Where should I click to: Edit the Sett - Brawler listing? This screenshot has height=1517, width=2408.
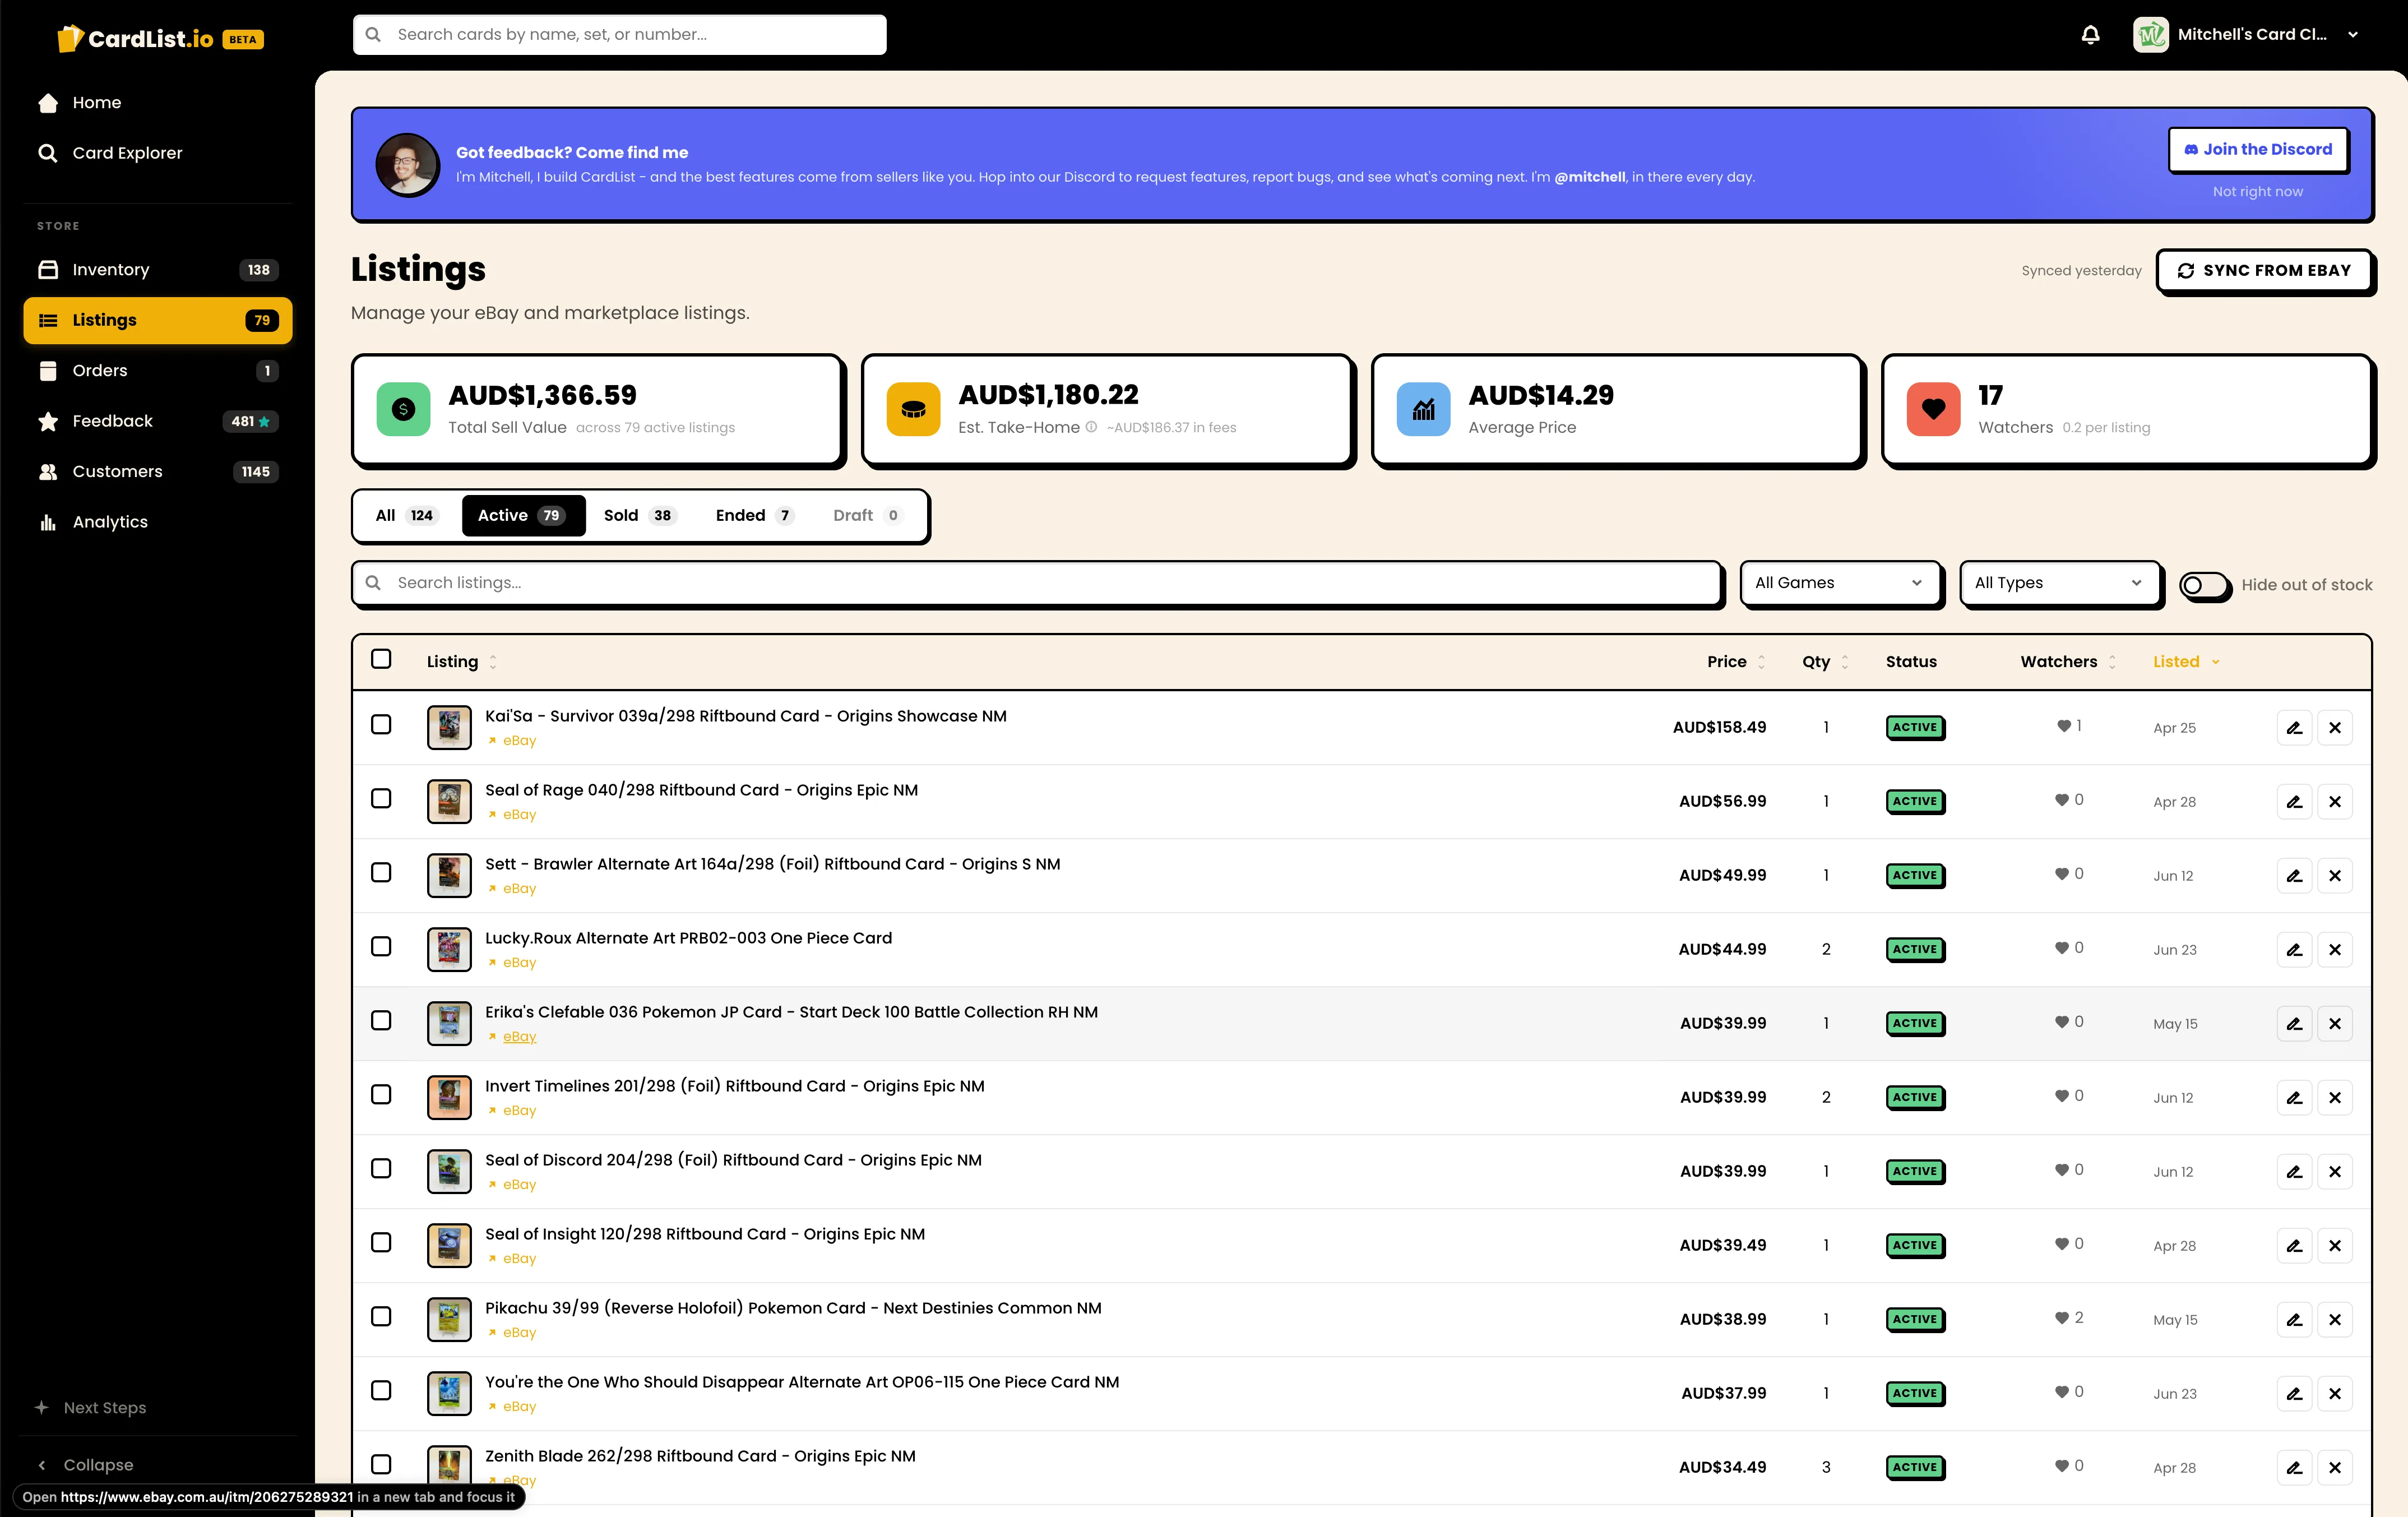coord(2294,876)
